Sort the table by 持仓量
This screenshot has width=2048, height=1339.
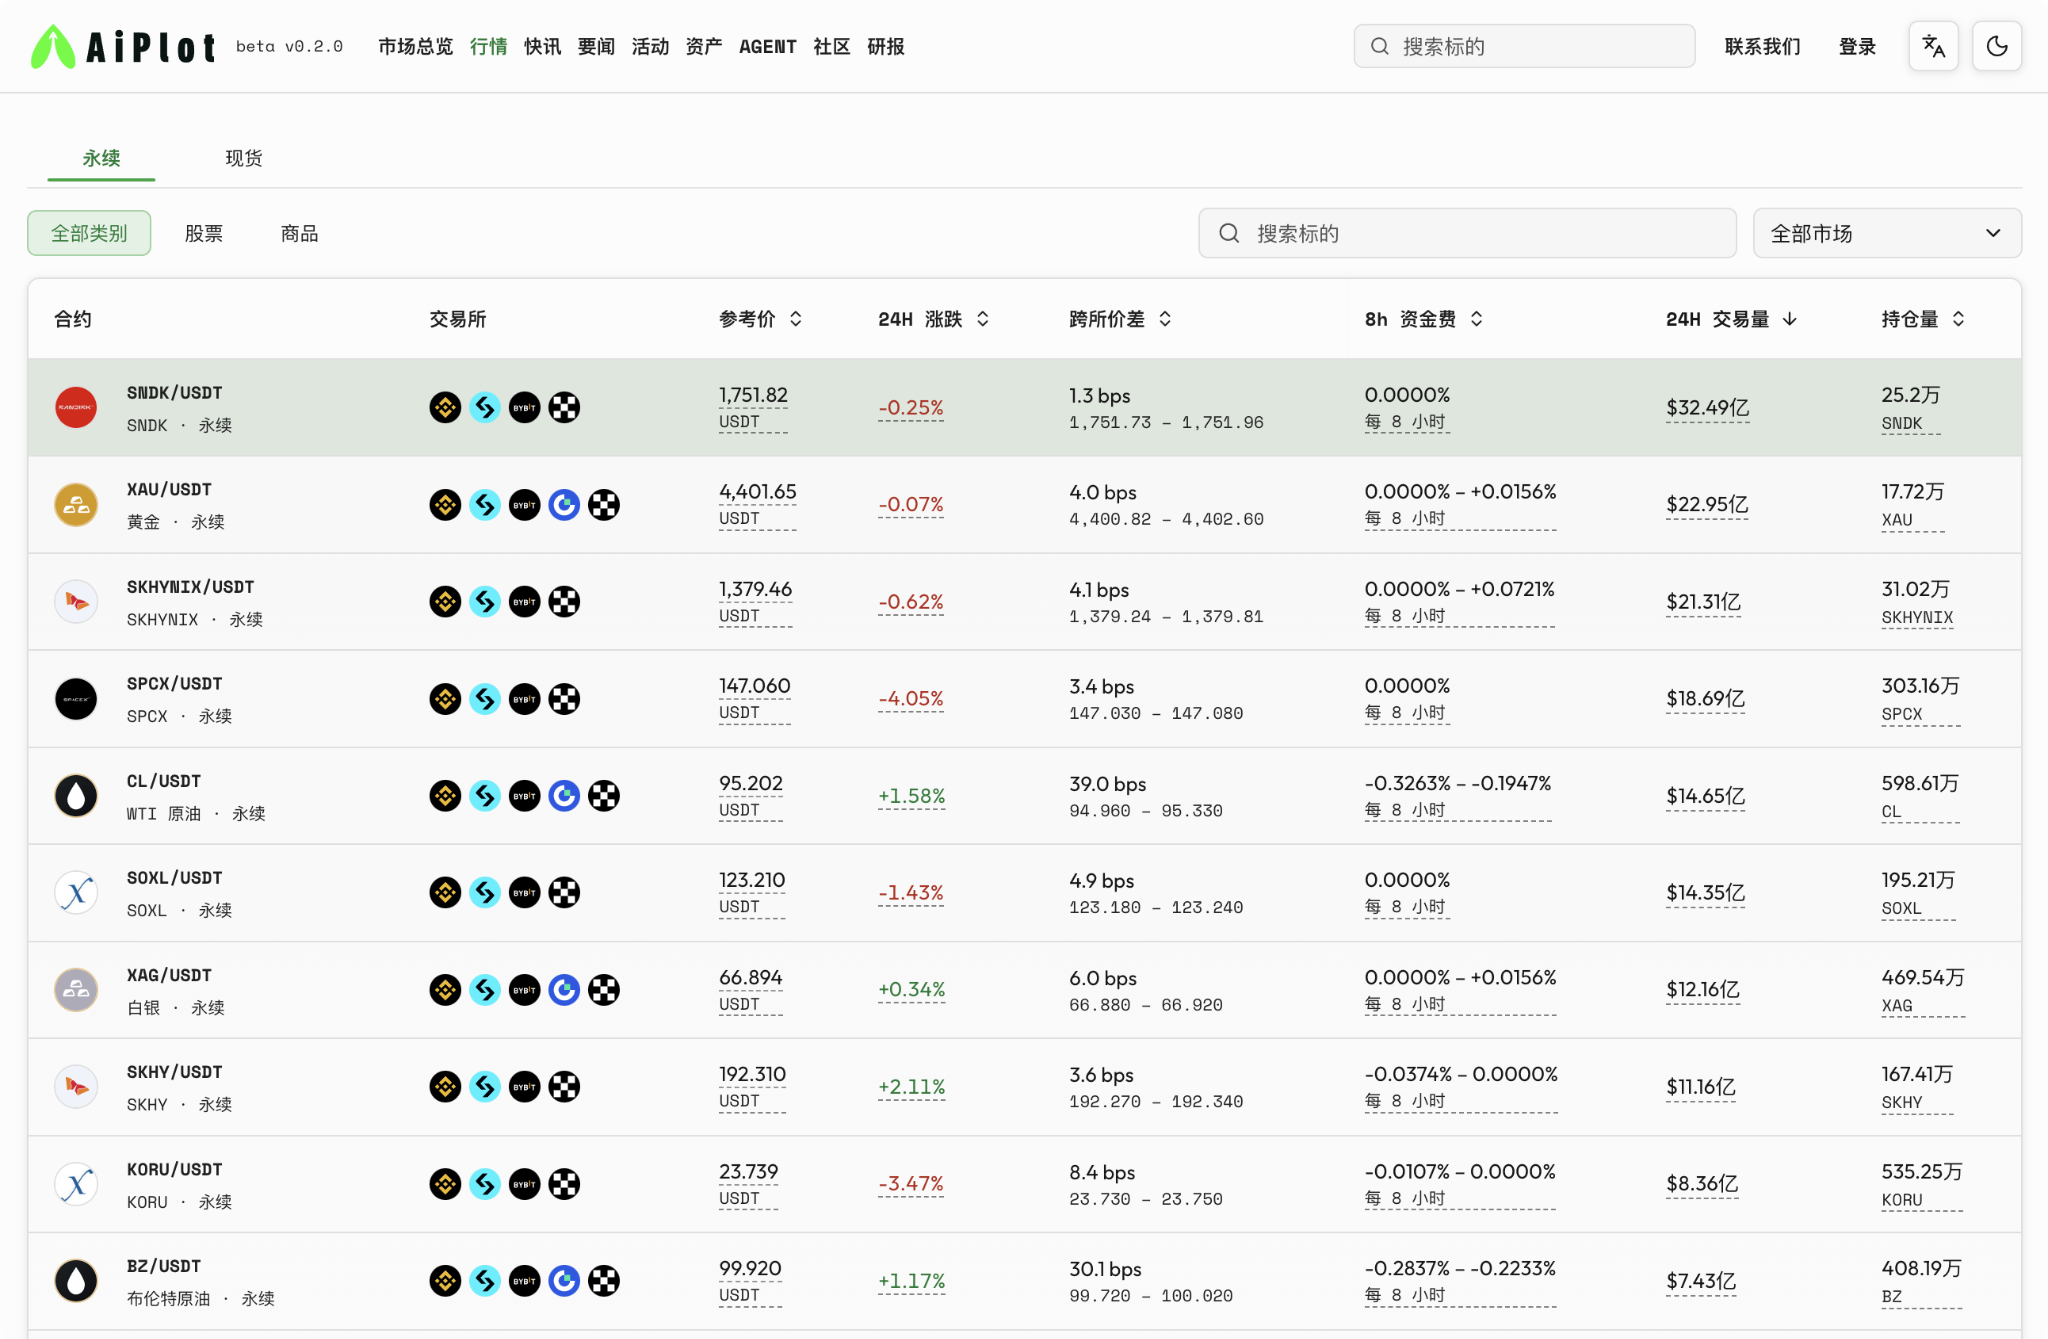pyautogui.click(x=1923, y=319)
